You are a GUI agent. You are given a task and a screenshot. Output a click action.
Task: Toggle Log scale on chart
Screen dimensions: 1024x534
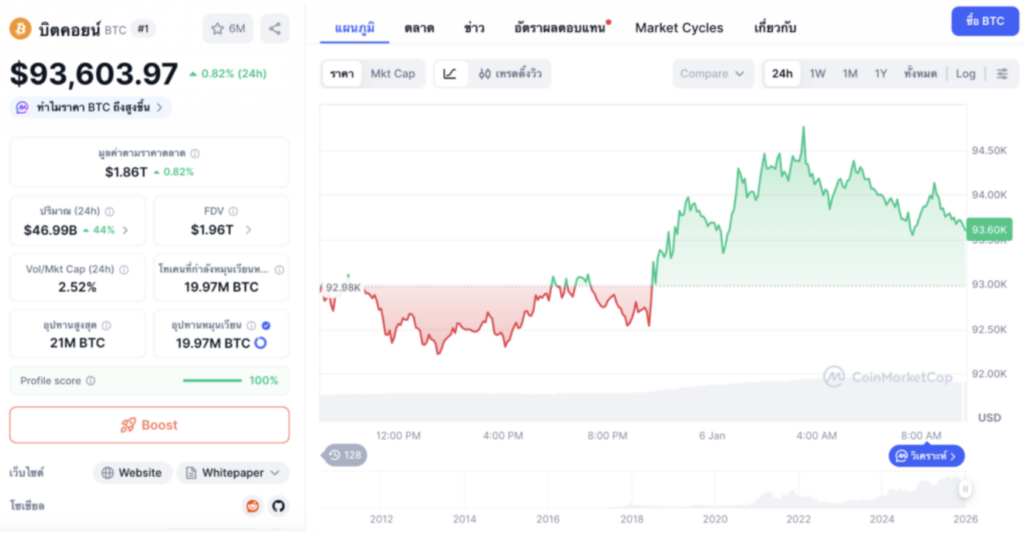point(965,73)
